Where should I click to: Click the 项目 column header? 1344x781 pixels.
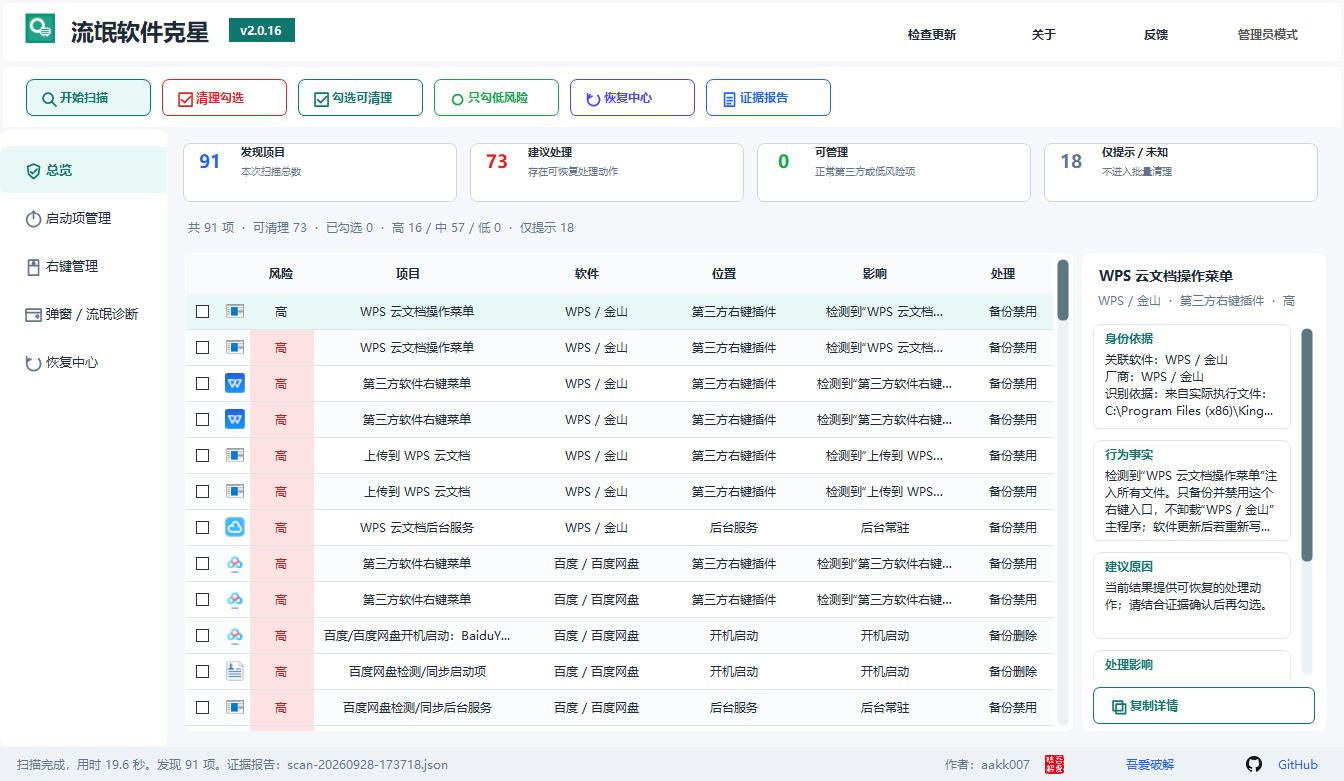(408, 274)
